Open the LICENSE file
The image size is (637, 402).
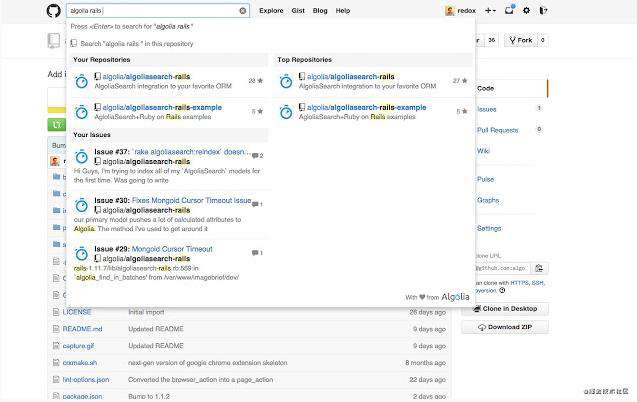click(x=77, y=312)
